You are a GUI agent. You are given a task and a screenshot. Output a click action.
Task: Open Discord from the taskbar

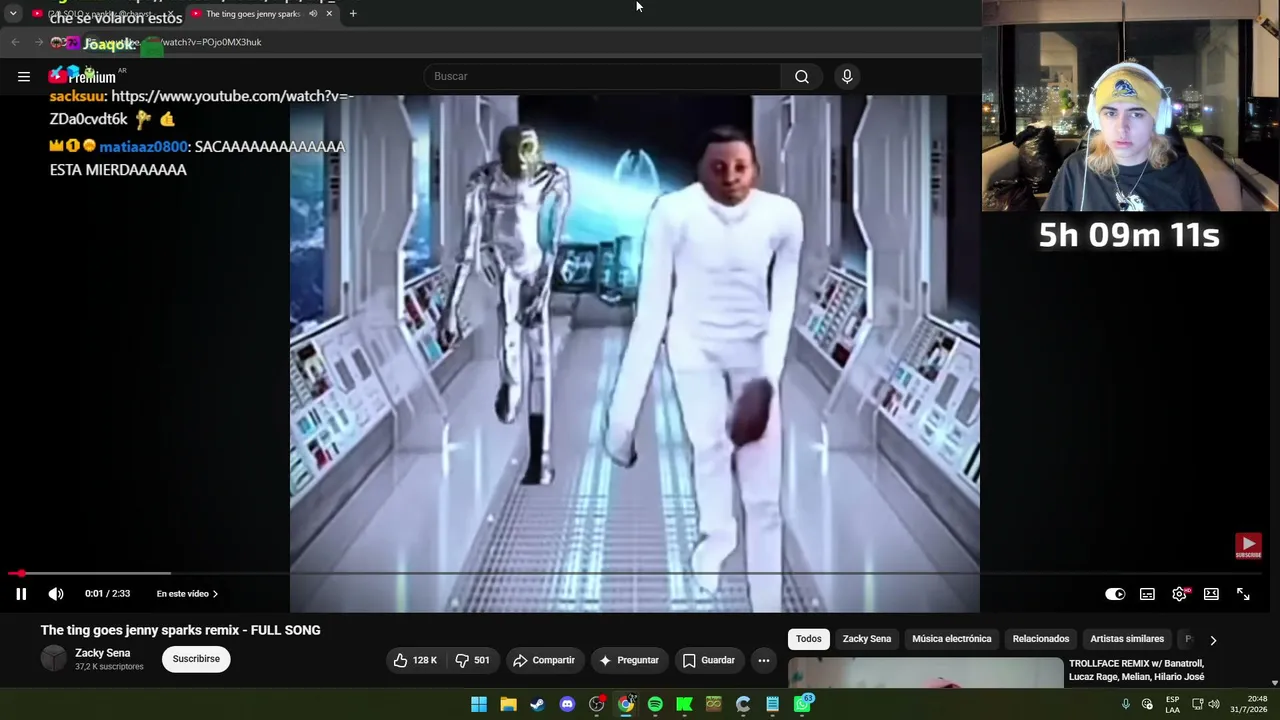pyautogui.click(x=567, y=704)
